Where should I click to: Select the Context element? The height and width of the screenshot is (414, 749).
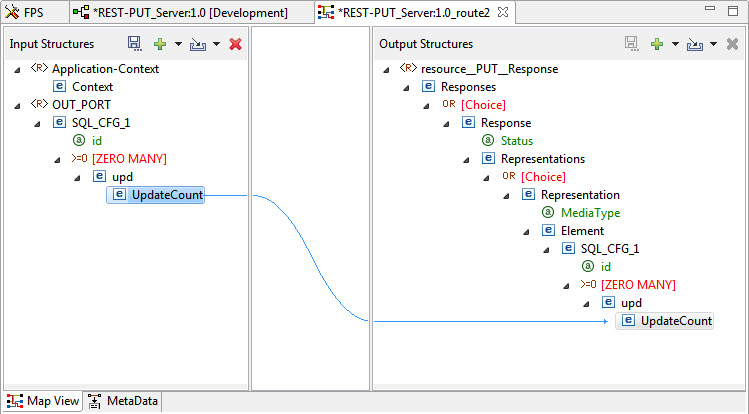coord(92,87)
